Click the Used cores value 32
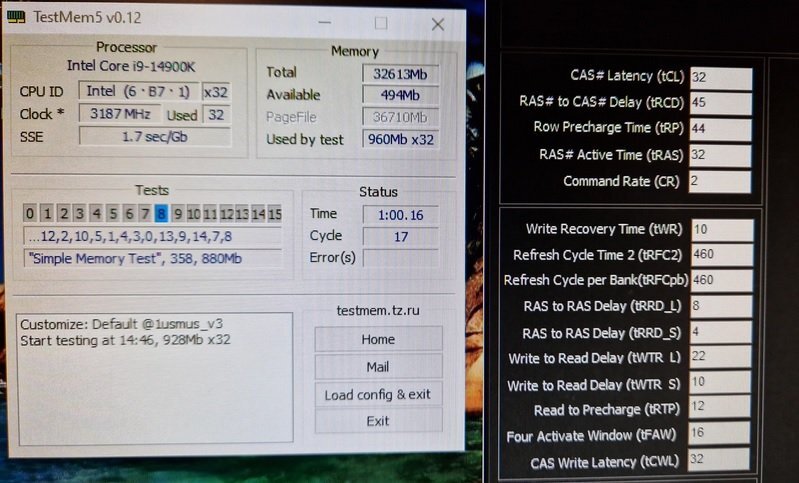Screen dimensions: 799x483 point(216,115)
